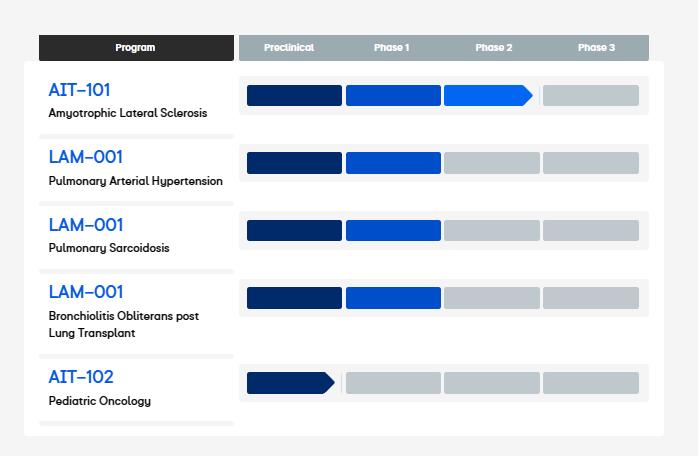
Task: Select the Preclinical column header
Action: pyautogui.click(x=289, y=48)
